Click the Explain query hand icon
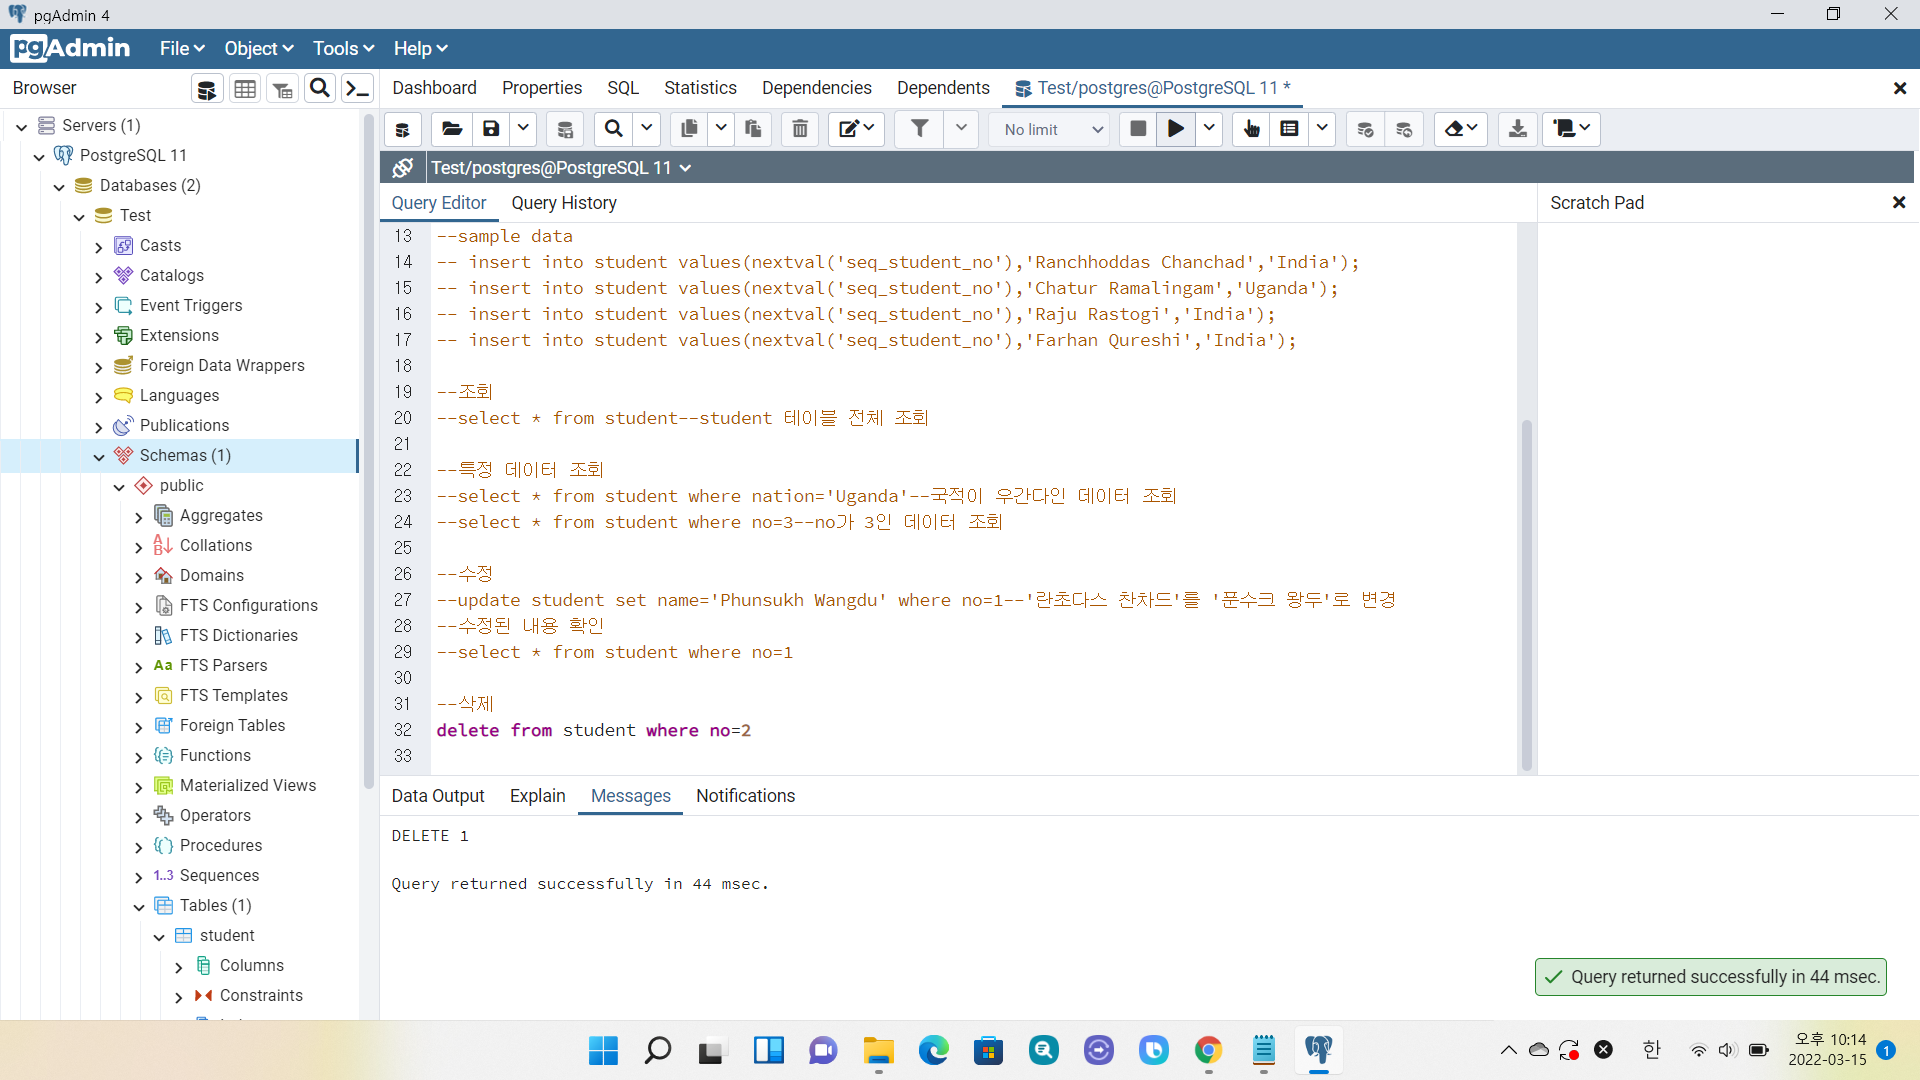Screen dimensions: 1920x1080 coord(1251,129)
